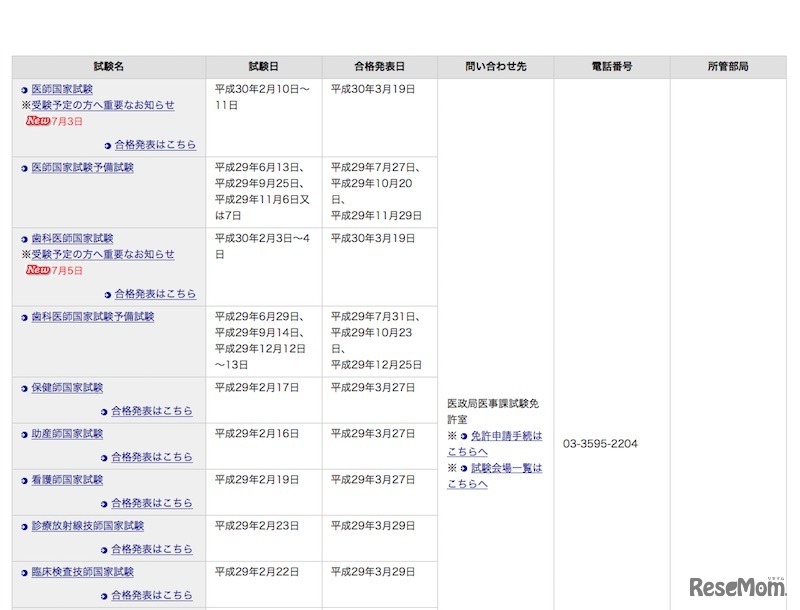
Task: Open the 助産師国家試験 link
Action: pos(65,434)
